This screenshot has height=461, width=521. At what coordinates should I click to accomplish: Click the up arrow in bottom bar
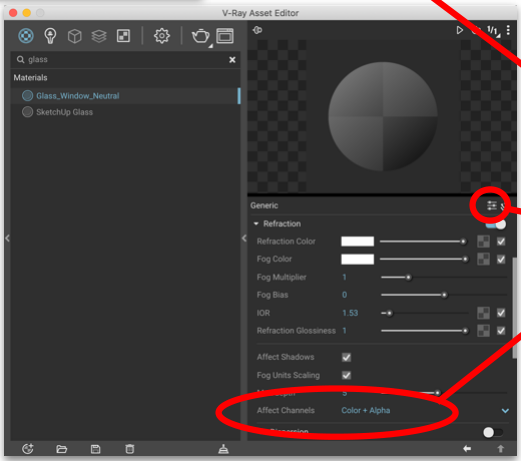pyautogui.click(x=500, y=449)
